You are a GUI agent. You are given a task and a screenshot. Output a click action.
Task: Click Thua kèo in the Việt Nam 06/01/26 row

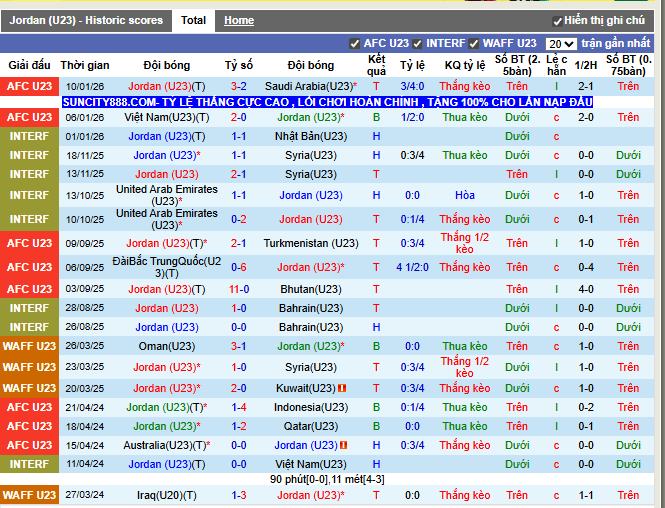(465, 117)
